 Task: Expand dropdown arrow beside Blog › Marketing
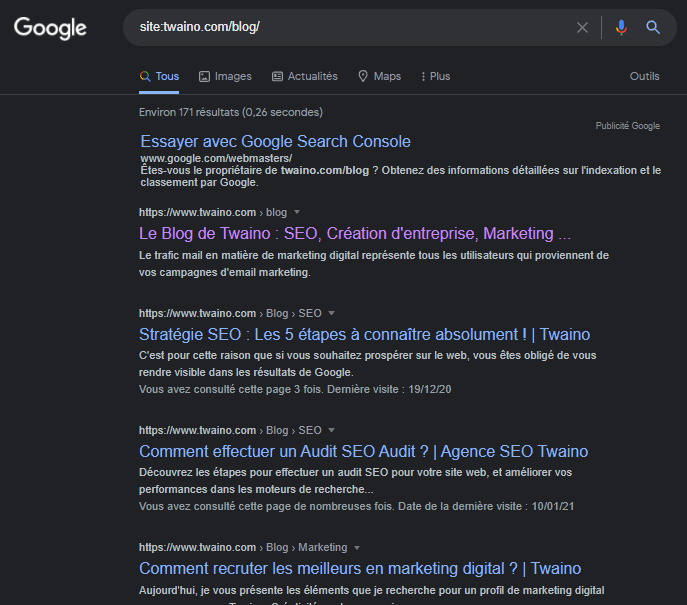357,548
